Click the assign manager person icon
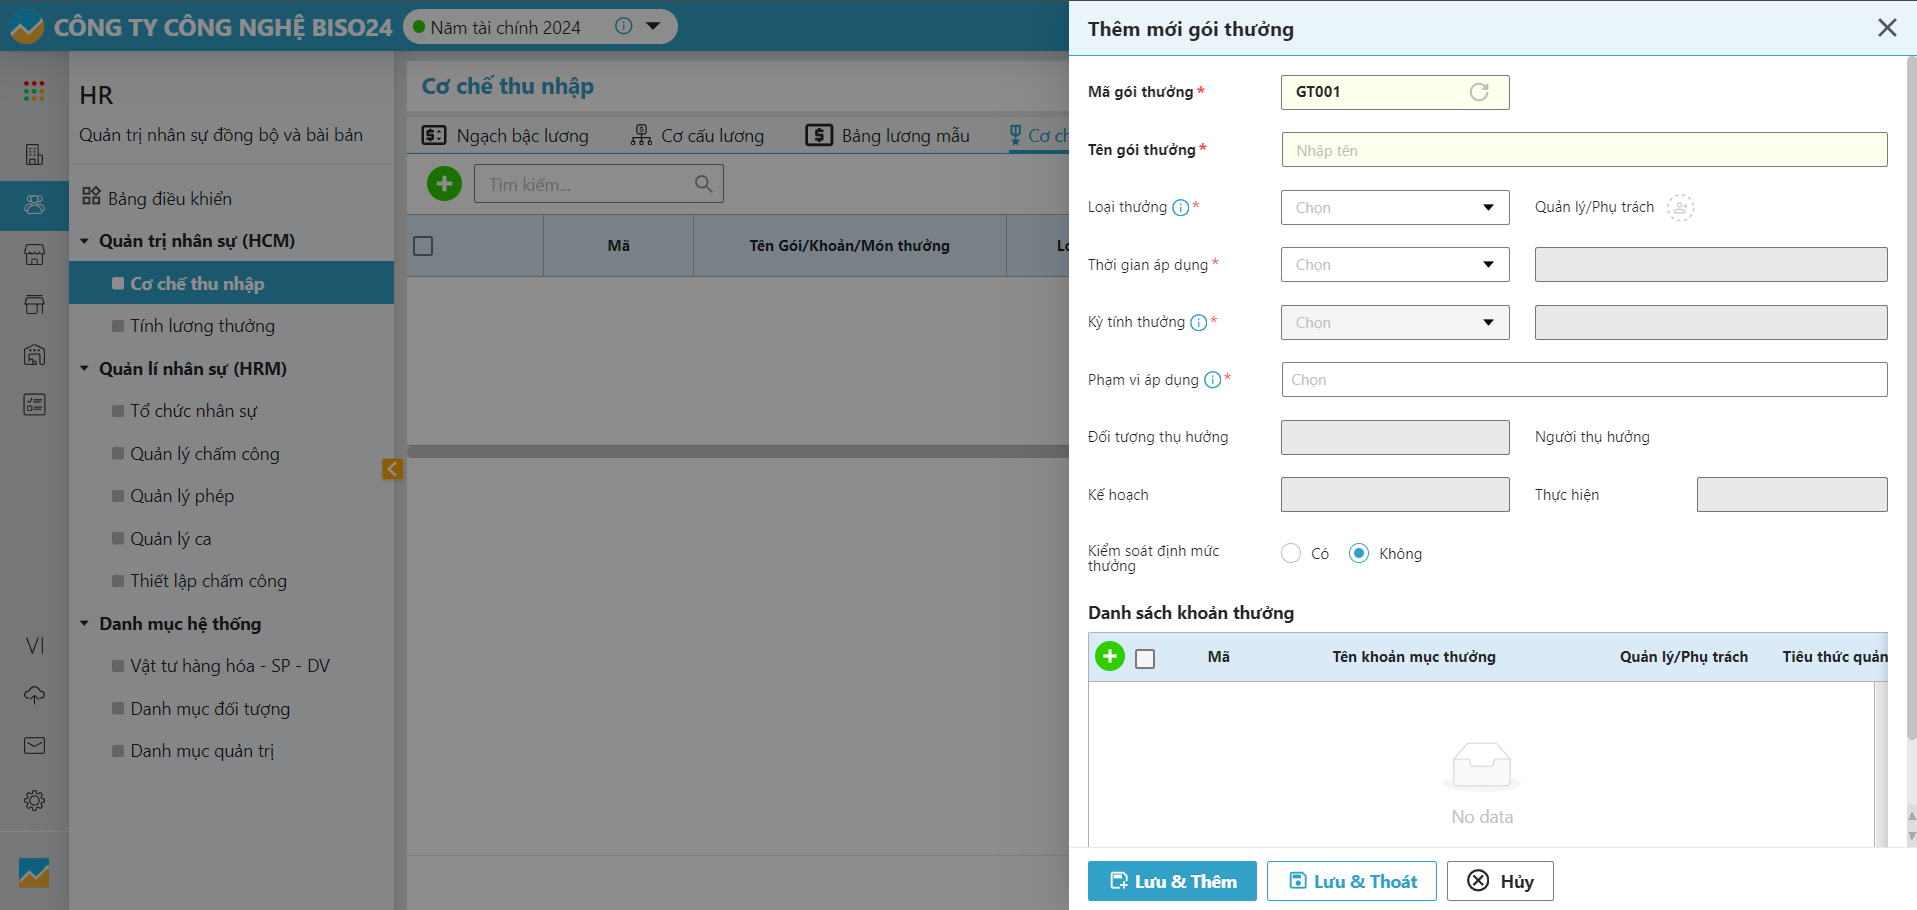Screen dimensions: 1917x910 click(1680, 208)
